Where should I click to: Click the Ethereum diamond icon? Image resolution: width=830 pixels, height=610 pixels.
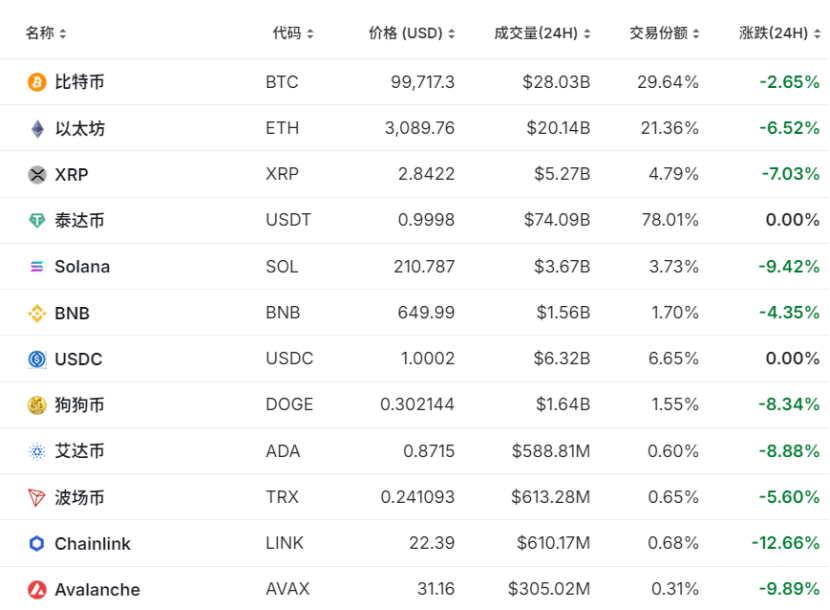click(x=37, y=128)
